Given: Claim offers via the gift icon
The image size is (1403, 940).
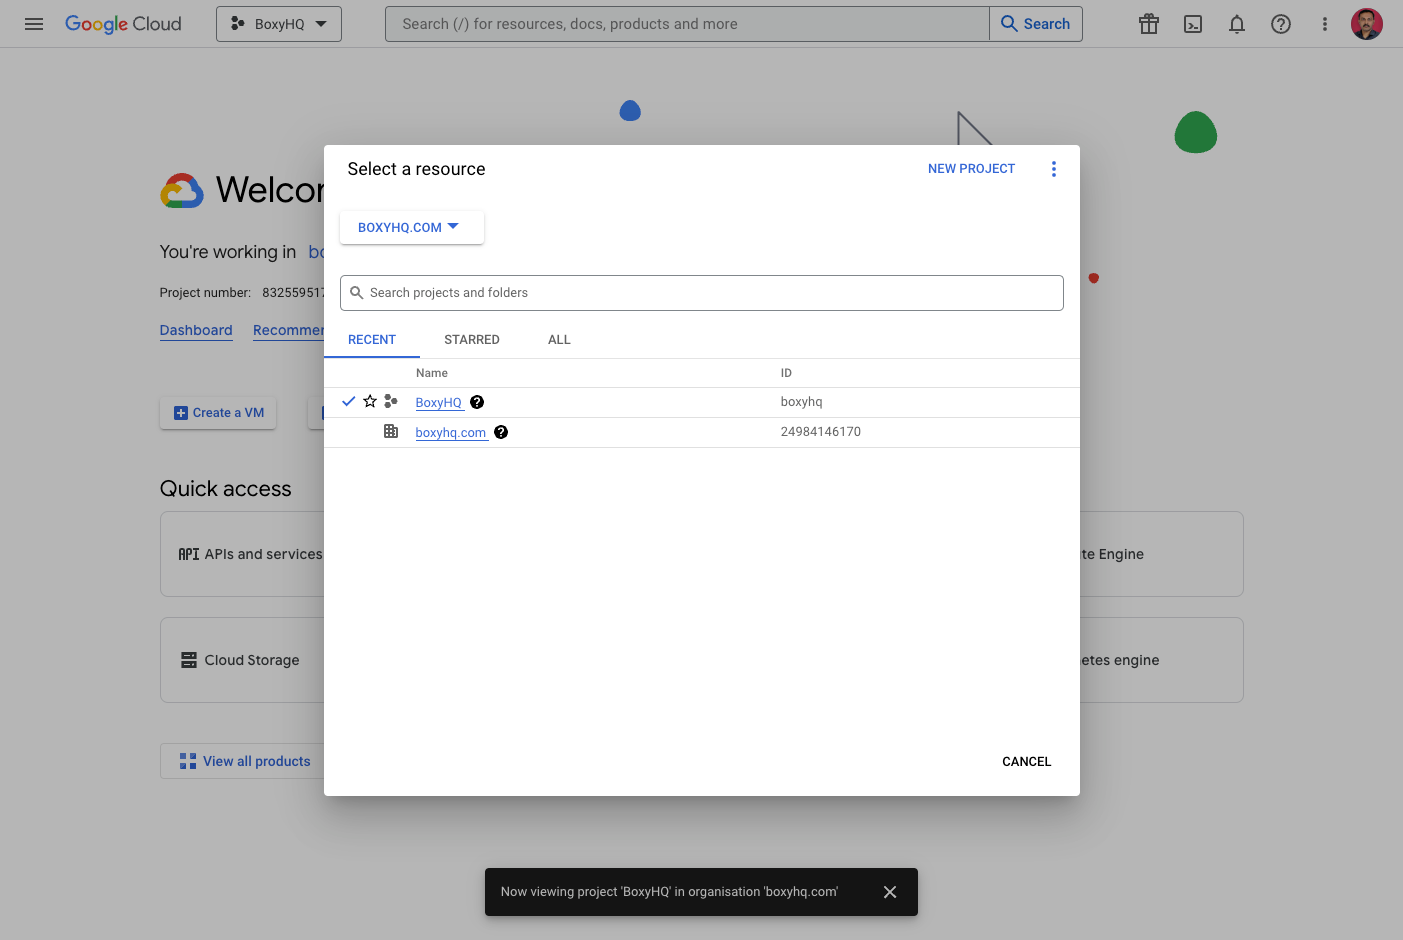Looking at the screenshot, I should [1148, 24].
